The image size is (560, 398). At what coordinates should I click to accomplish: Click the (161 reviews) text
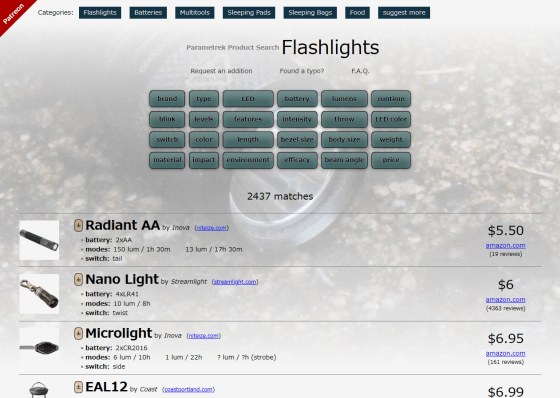coord(505,362)
